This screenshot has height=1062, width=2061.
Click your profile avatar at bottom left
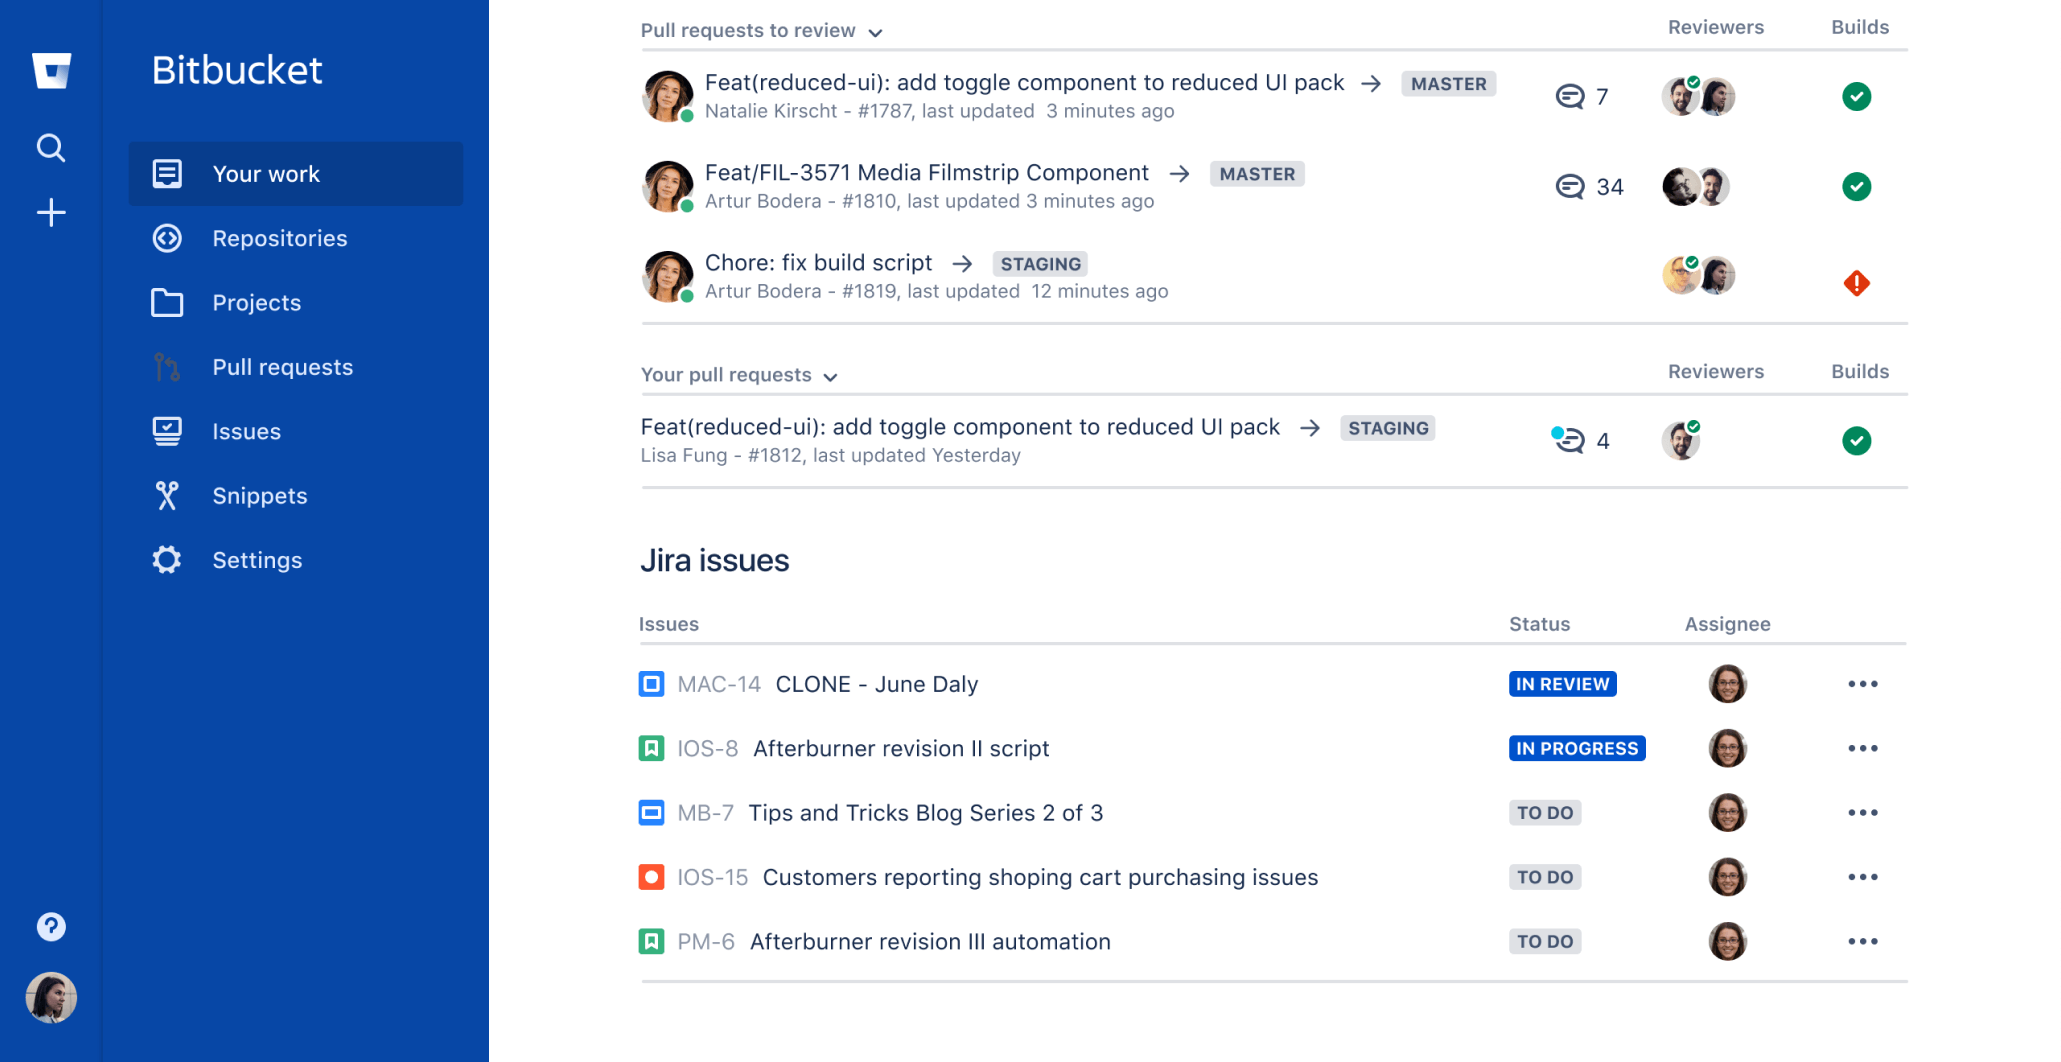coord(51,997)
